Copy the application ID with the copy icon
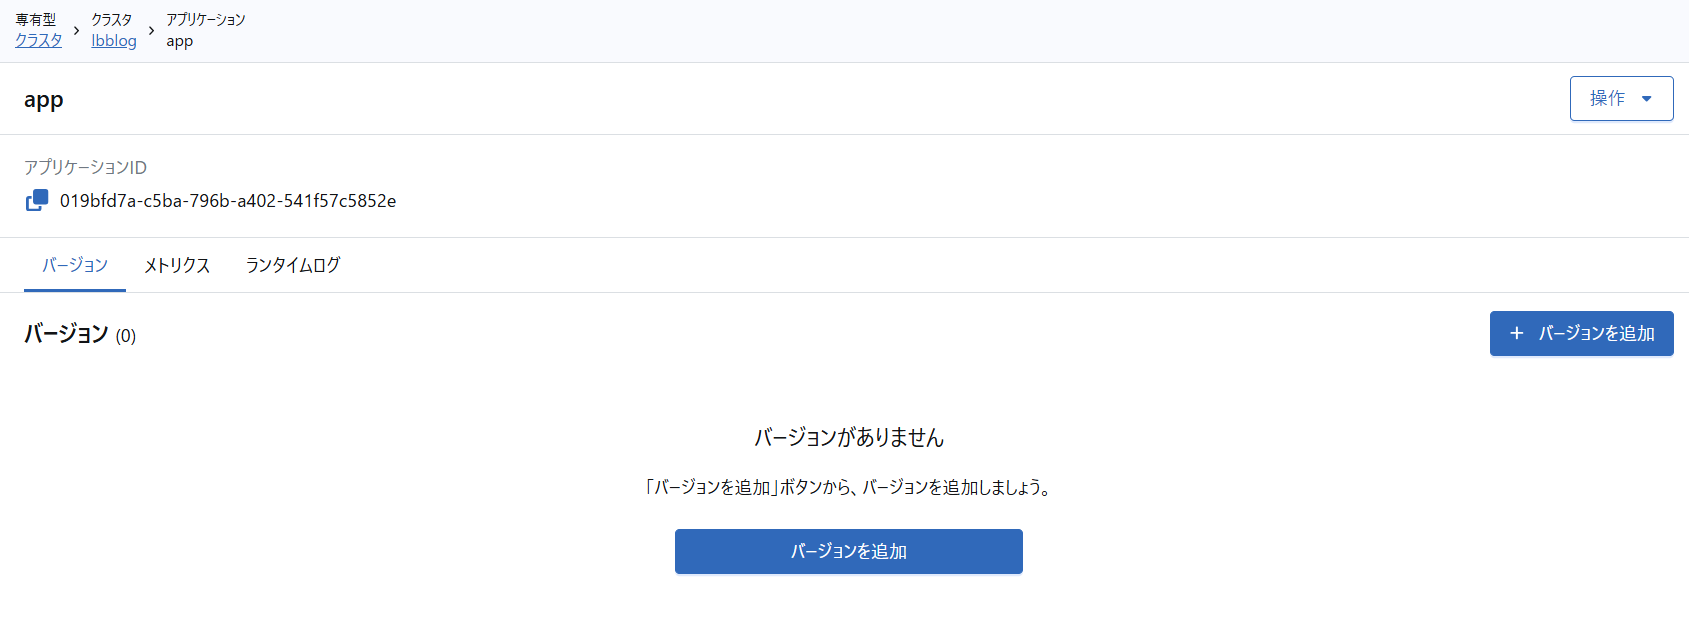This screenshot has width=1689, height=624. (x=37, y=200)
